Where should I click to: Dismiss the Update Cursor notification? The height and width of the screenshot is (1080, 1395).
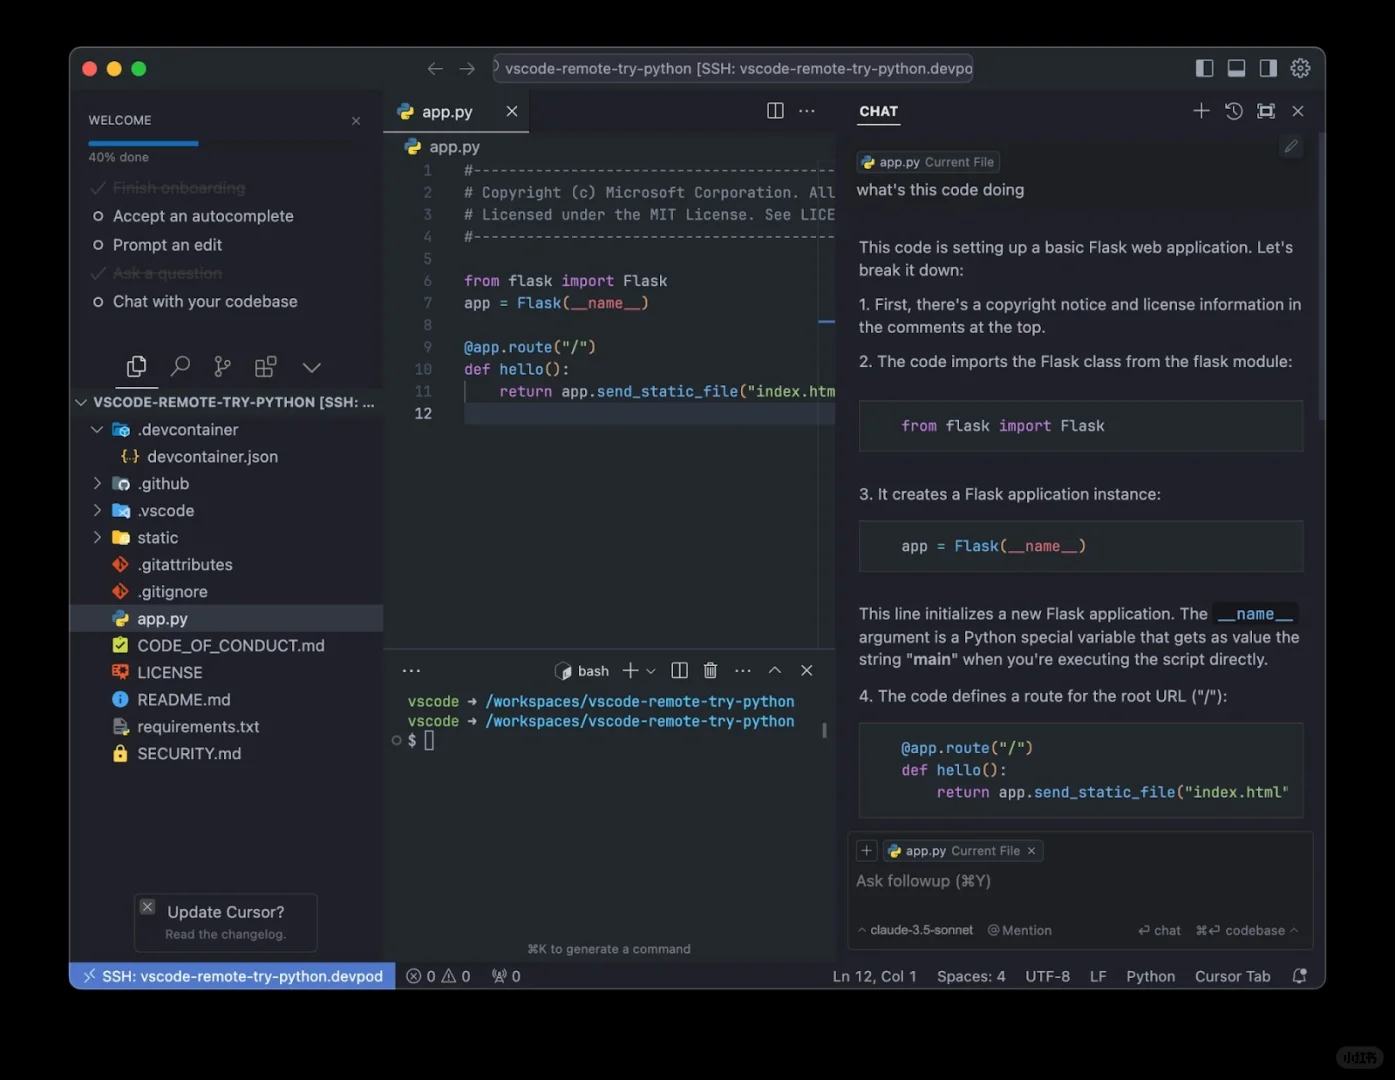(147, 907)
